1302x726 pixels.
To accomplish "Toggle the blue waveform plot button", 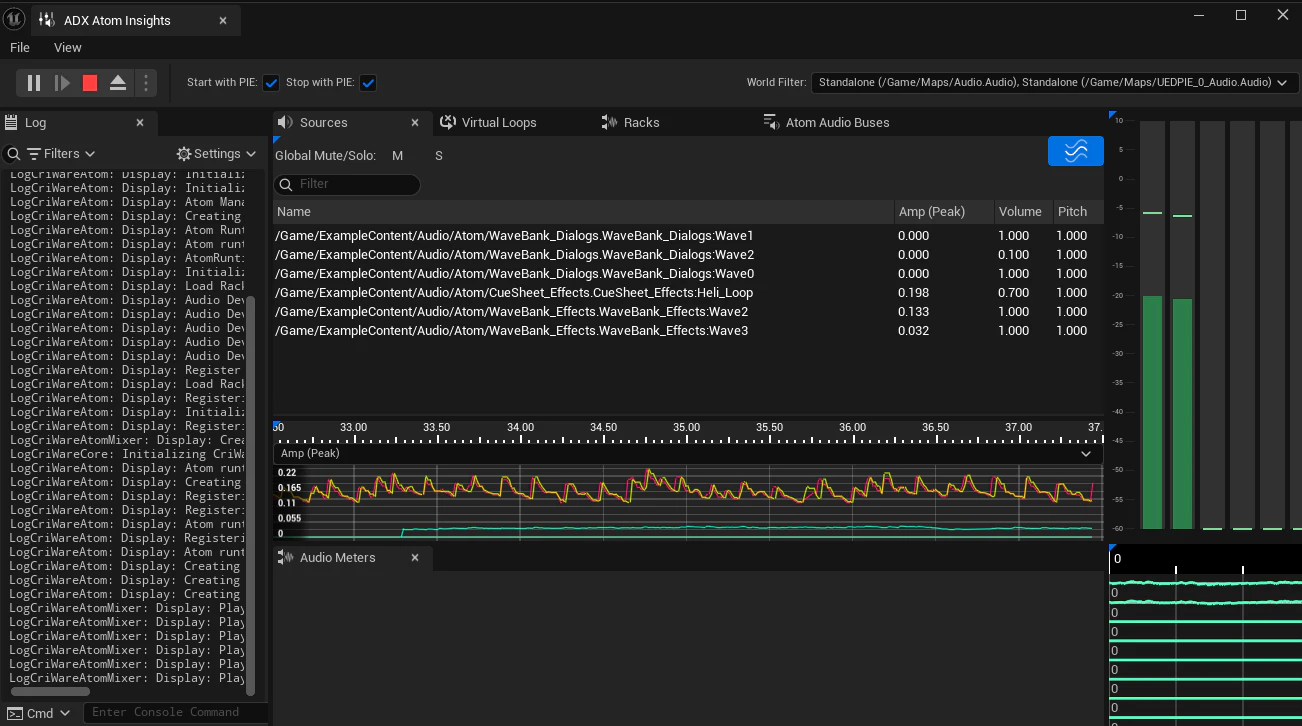I will click(1076, 151).
